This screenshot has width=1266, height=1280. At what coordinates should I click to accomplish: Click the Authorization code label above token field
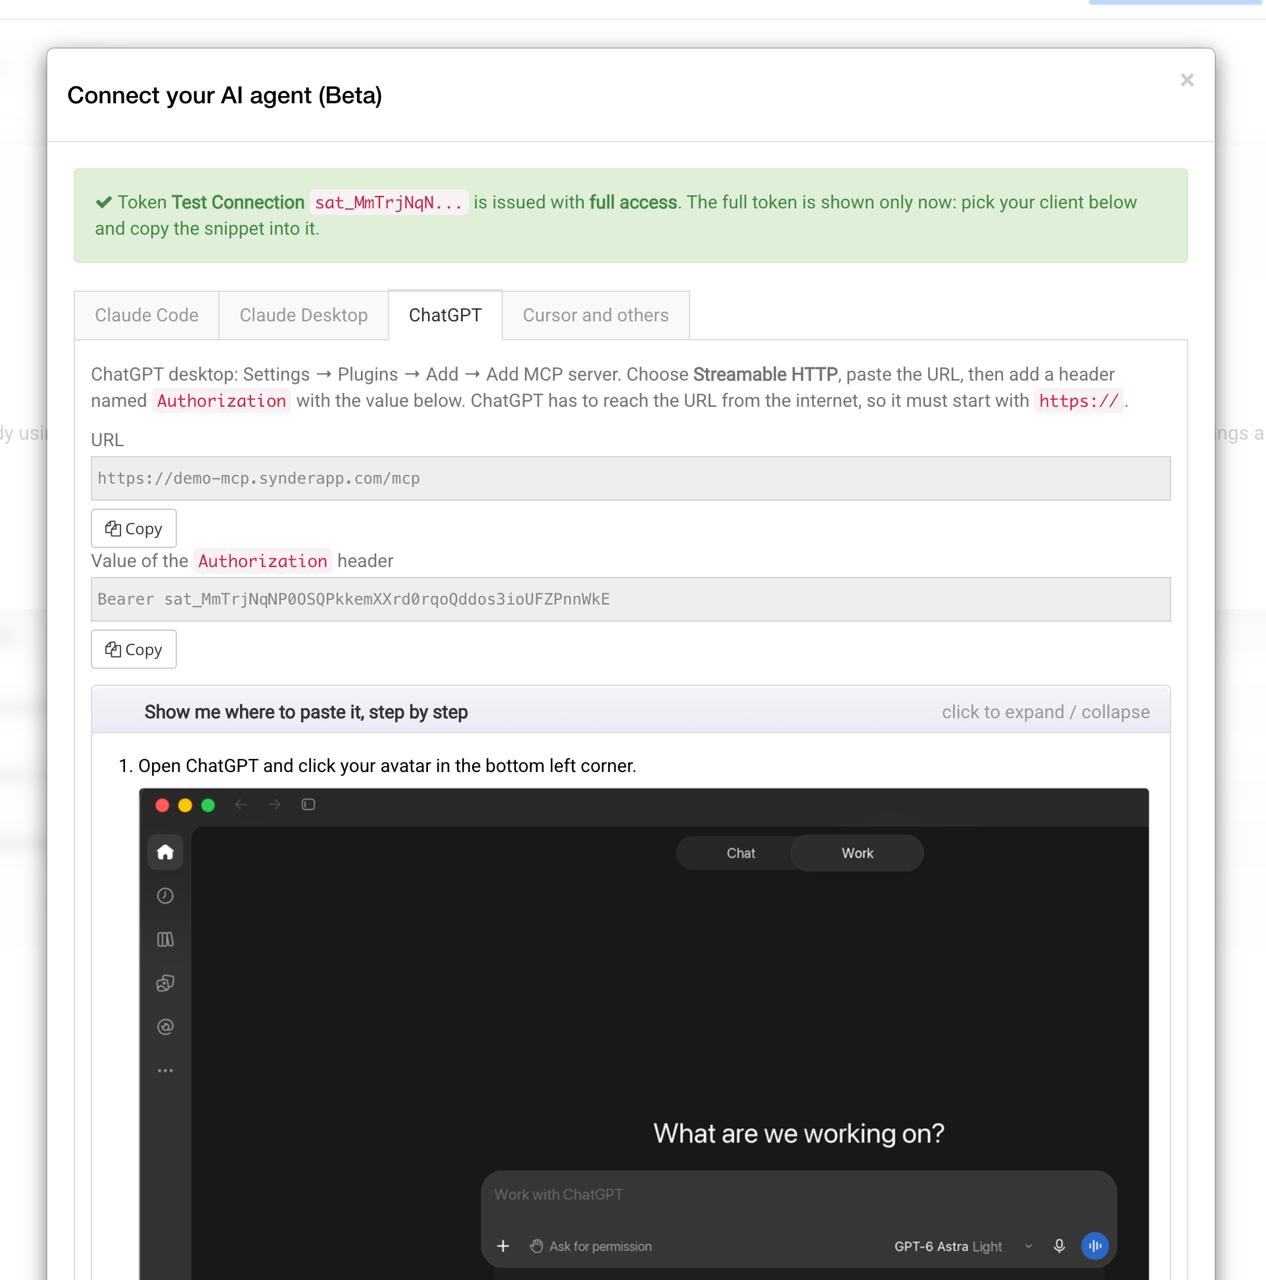tap(263, 561)
